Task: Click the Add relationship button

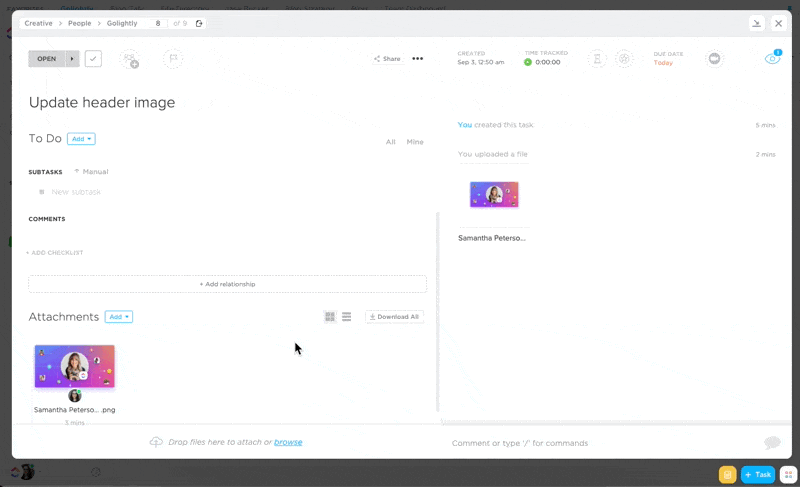Action: [x=228, y=284]
